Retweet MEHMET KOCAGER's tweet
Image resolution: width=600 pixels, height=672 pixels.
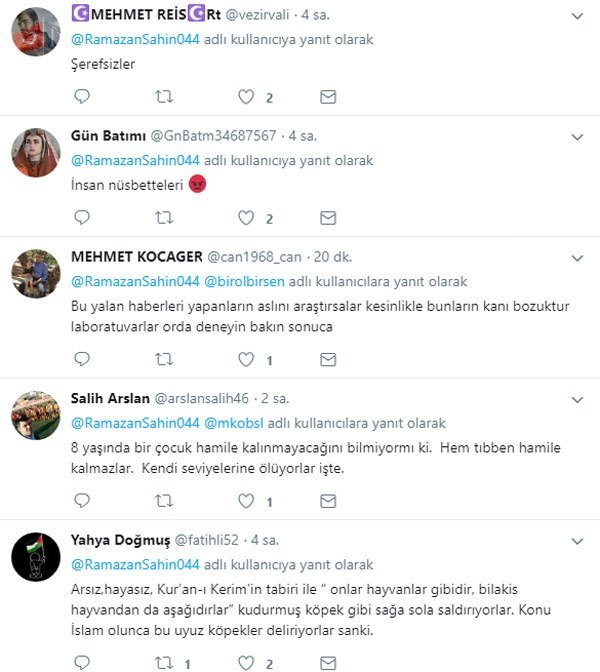point(164,359)
